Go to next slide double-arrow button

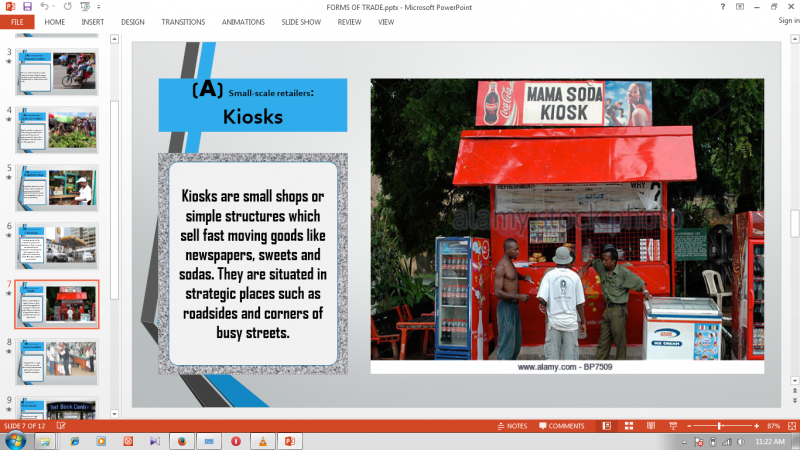click(794, 401)
